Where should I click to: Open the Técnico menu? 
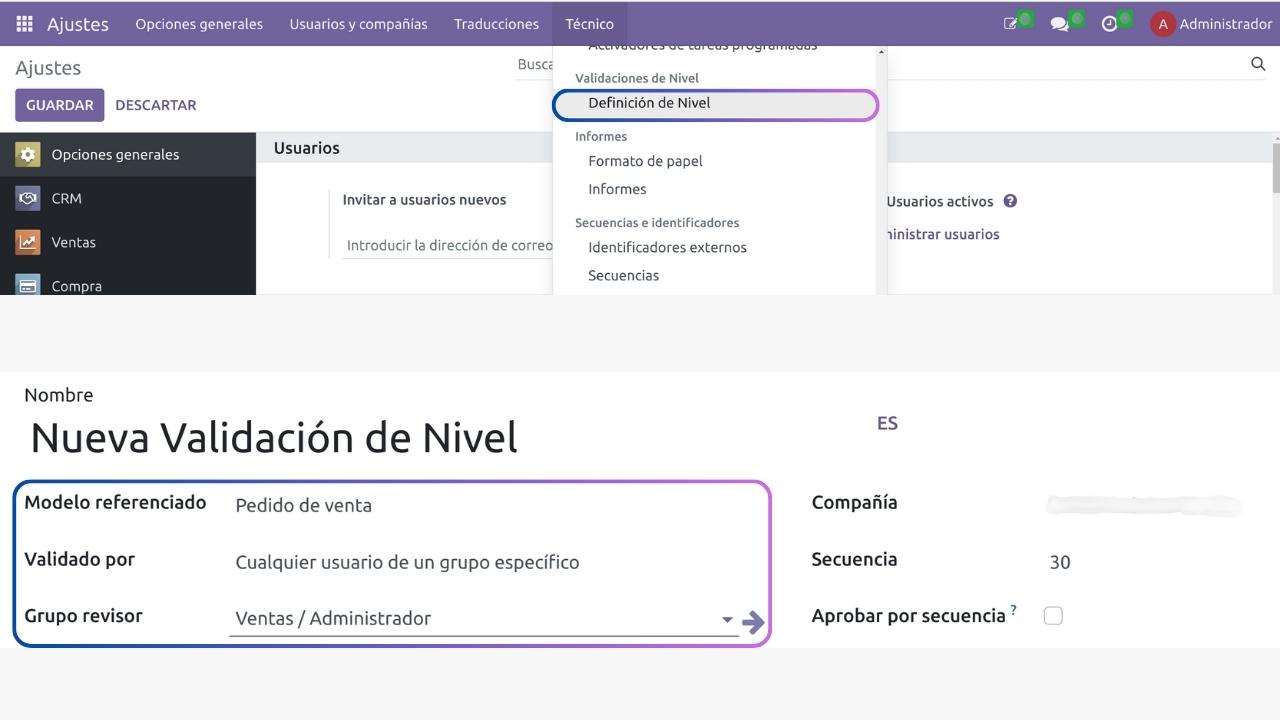point(589,24)
